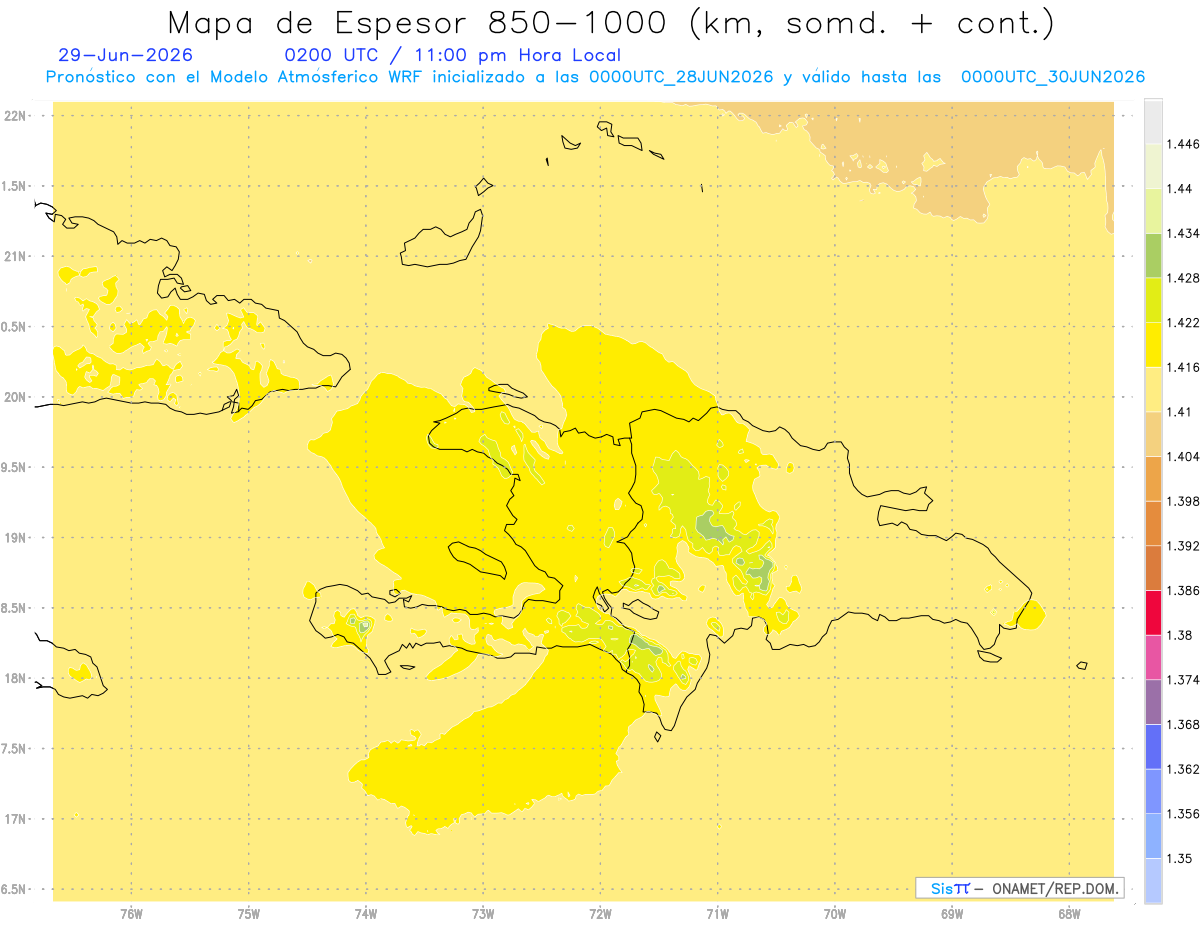Click legend value "1.368"
The image size is (1200, 927).
1183,724
